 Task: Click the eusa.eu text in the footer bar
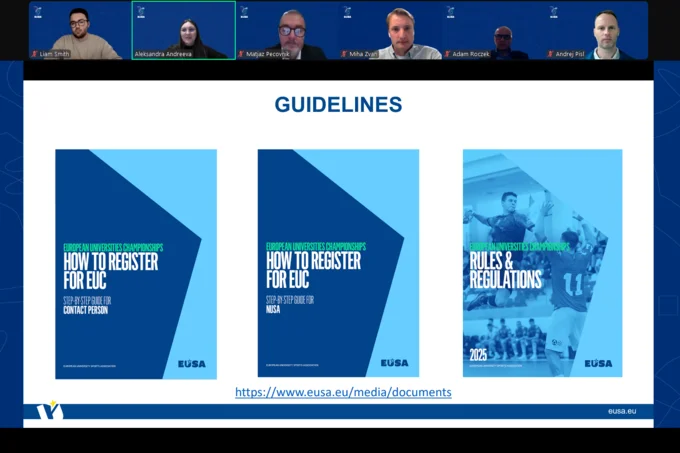coord(622,411)
